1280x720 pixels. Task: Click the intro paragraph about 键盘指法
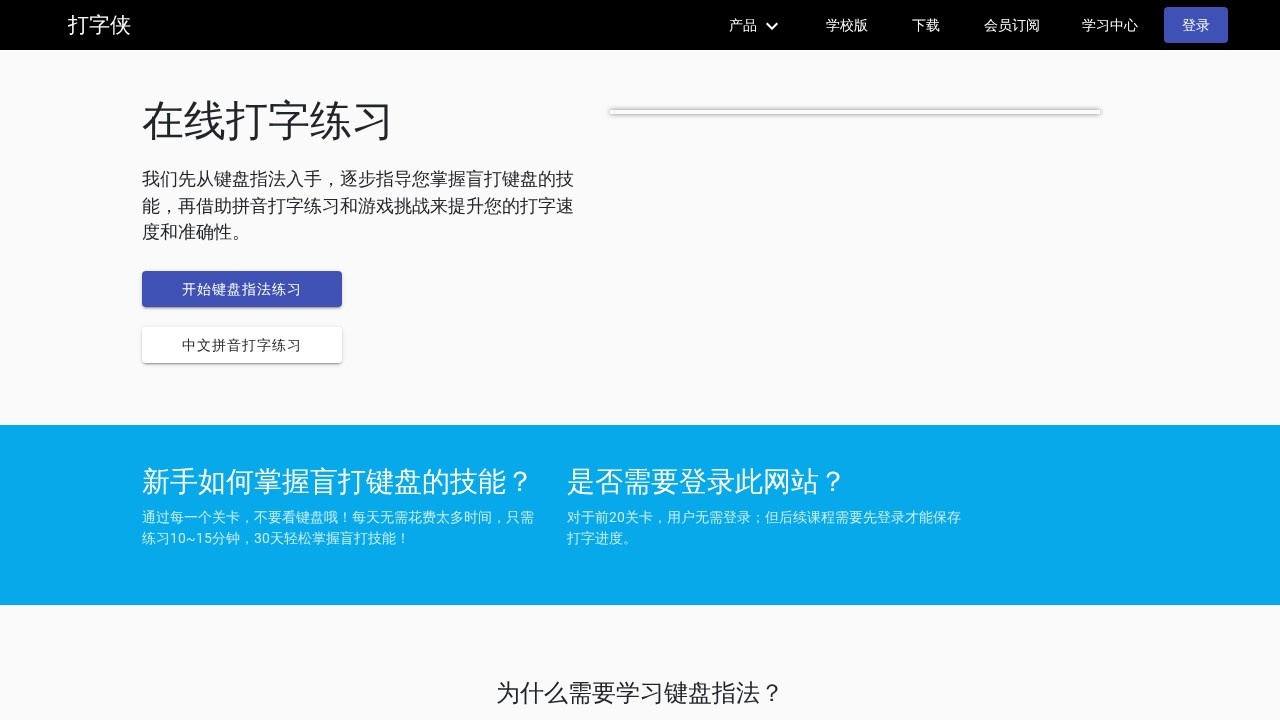click(358, 206)
